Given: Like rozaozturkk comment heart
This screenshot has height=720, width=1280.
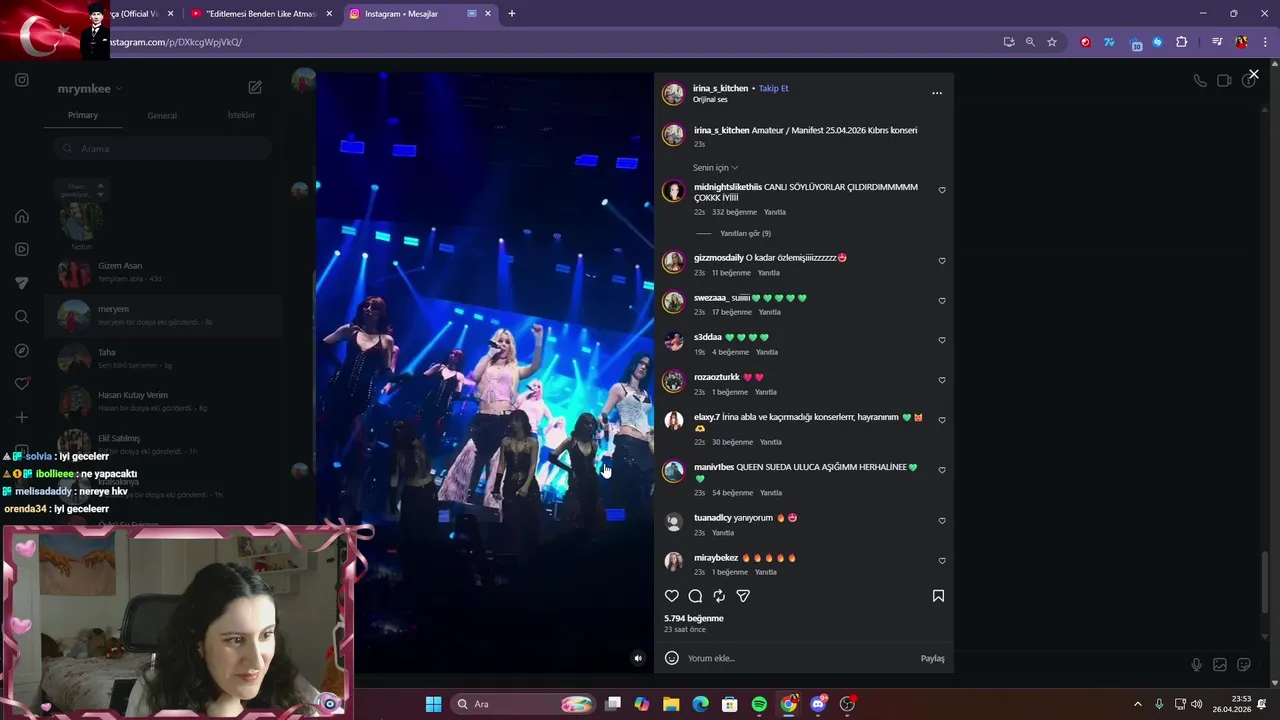Looking at the screenshot, I should [942, 380].
